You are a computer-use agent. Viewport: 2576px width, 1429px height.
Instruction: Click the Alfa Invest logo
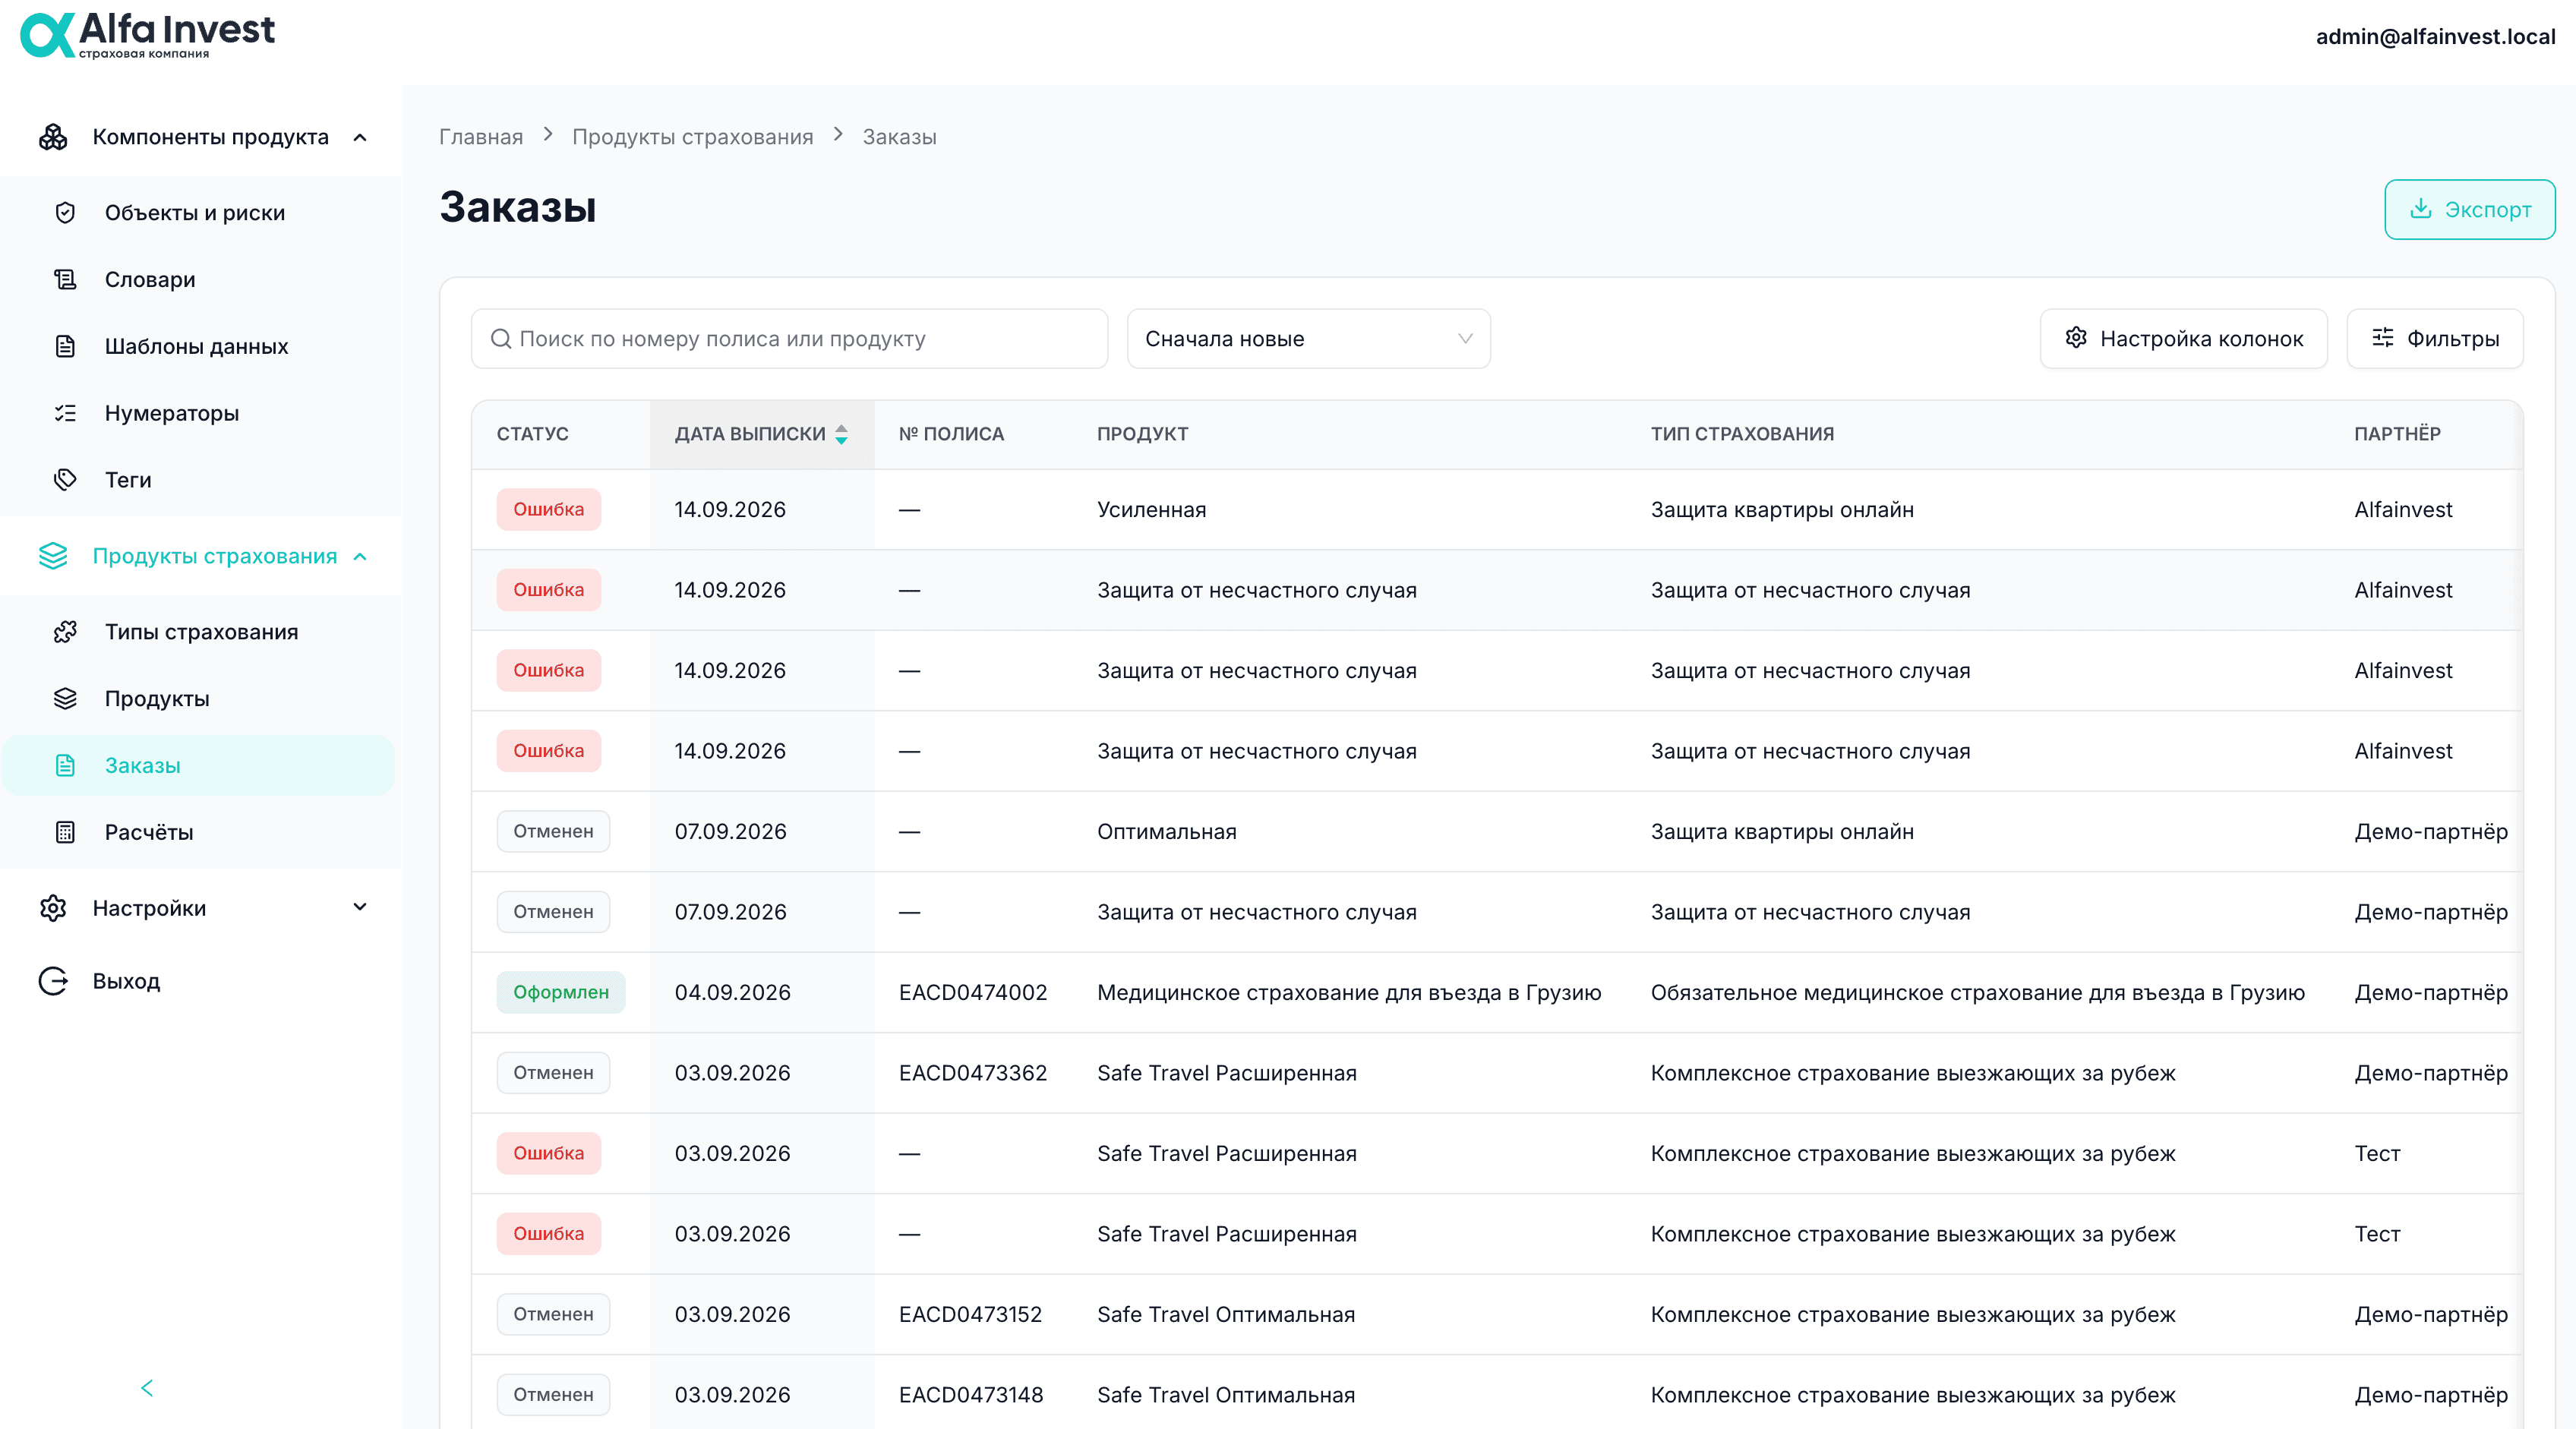pos(147,35)
